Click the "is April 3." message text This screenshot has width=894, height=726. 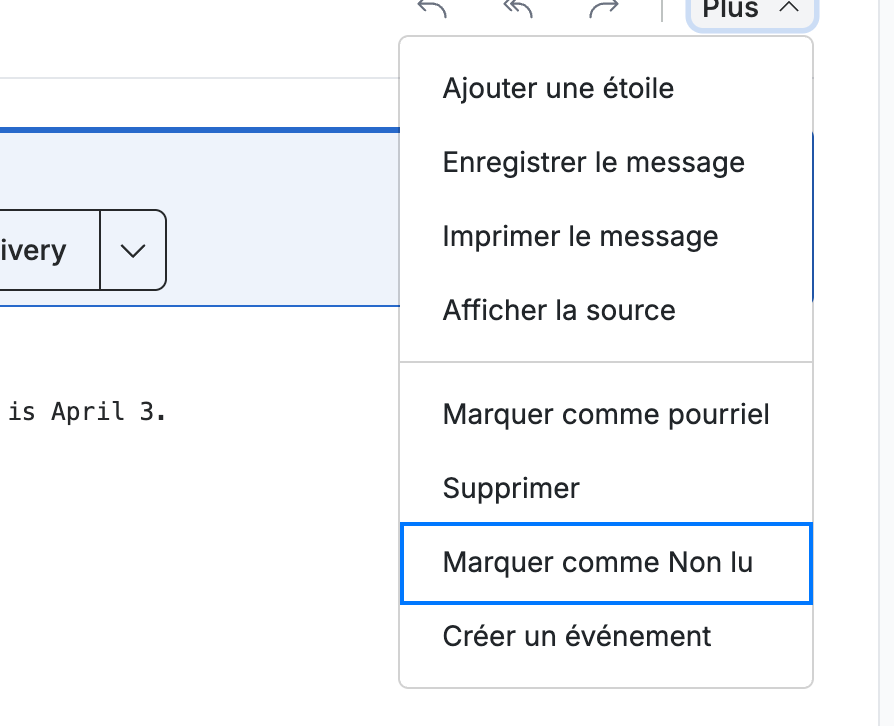[87, 412]
